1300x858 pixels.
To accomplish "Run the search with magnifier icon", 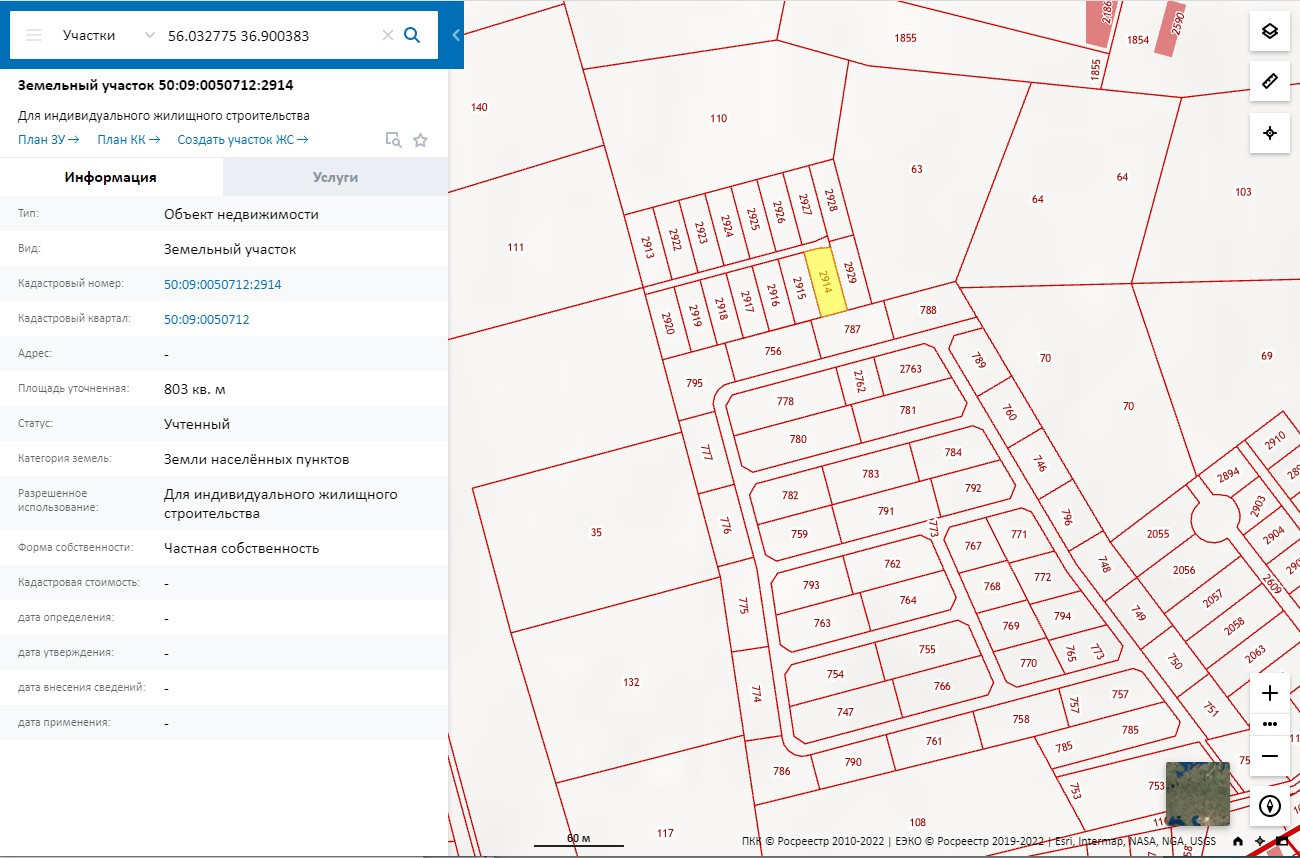I will [x=412, y=35].
